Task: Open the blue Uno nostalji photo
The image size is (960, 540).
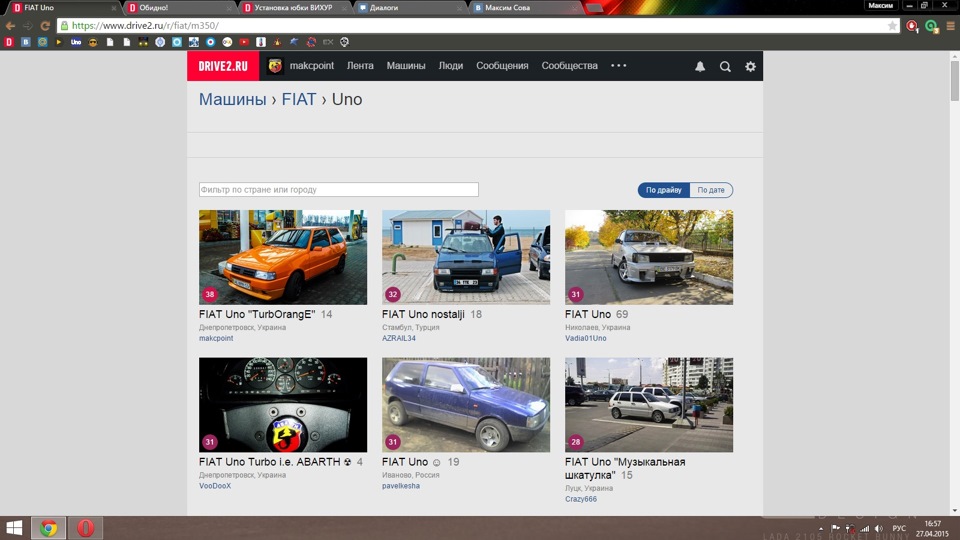Action: (x=466, y=257)
